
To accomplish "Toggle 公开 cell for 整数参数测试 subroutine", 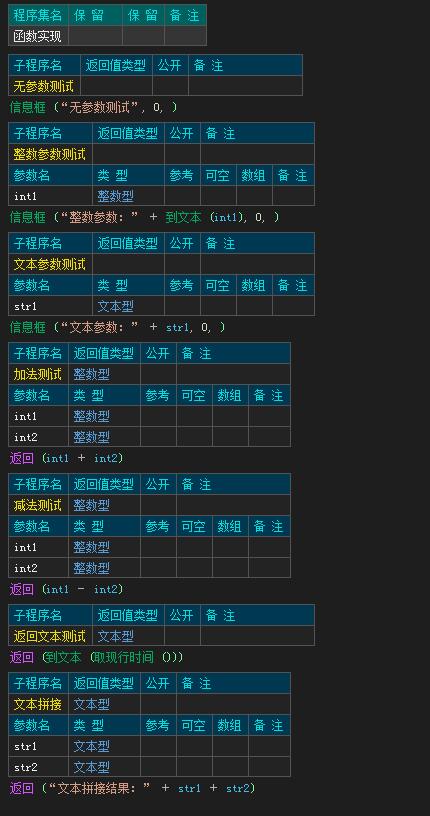I will click(182, 154).
